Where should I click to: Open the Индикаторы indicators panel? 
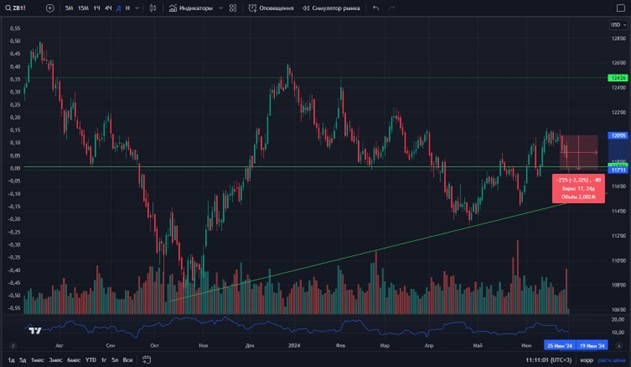point(191,8)
